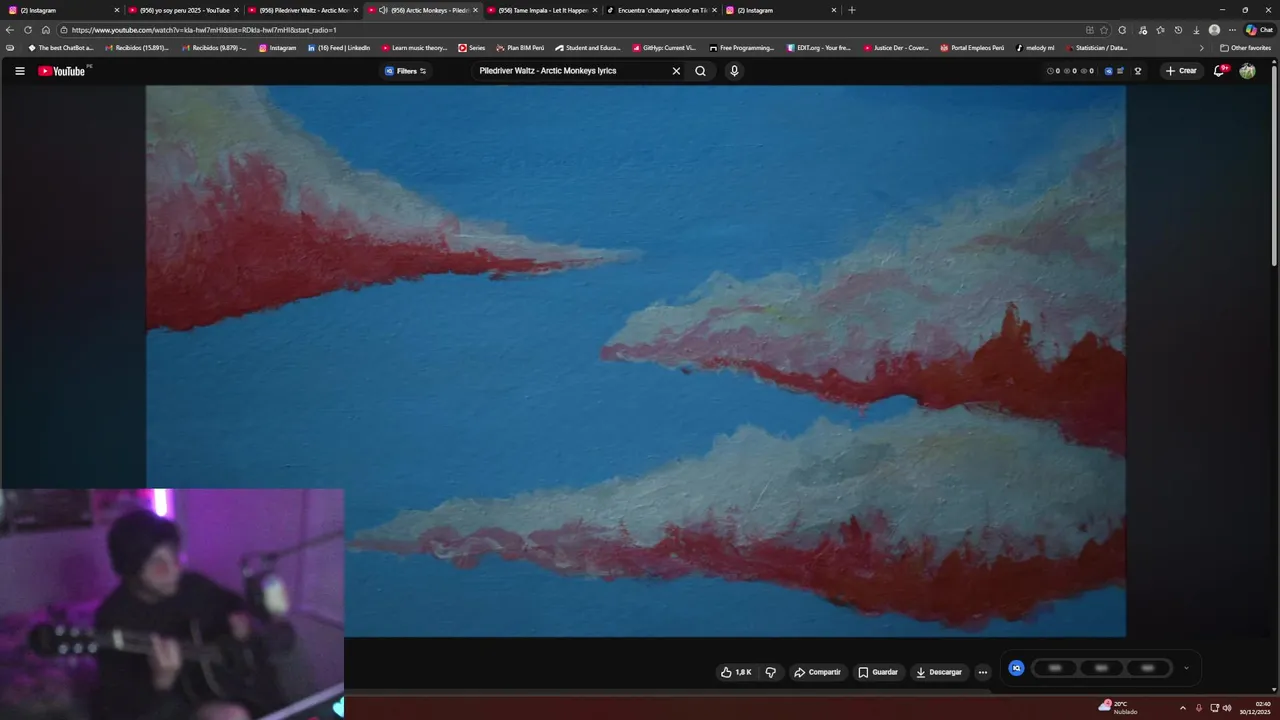Open the Plan BIM Perú bookmark
1280x720 pixels.
pos(520,48)
